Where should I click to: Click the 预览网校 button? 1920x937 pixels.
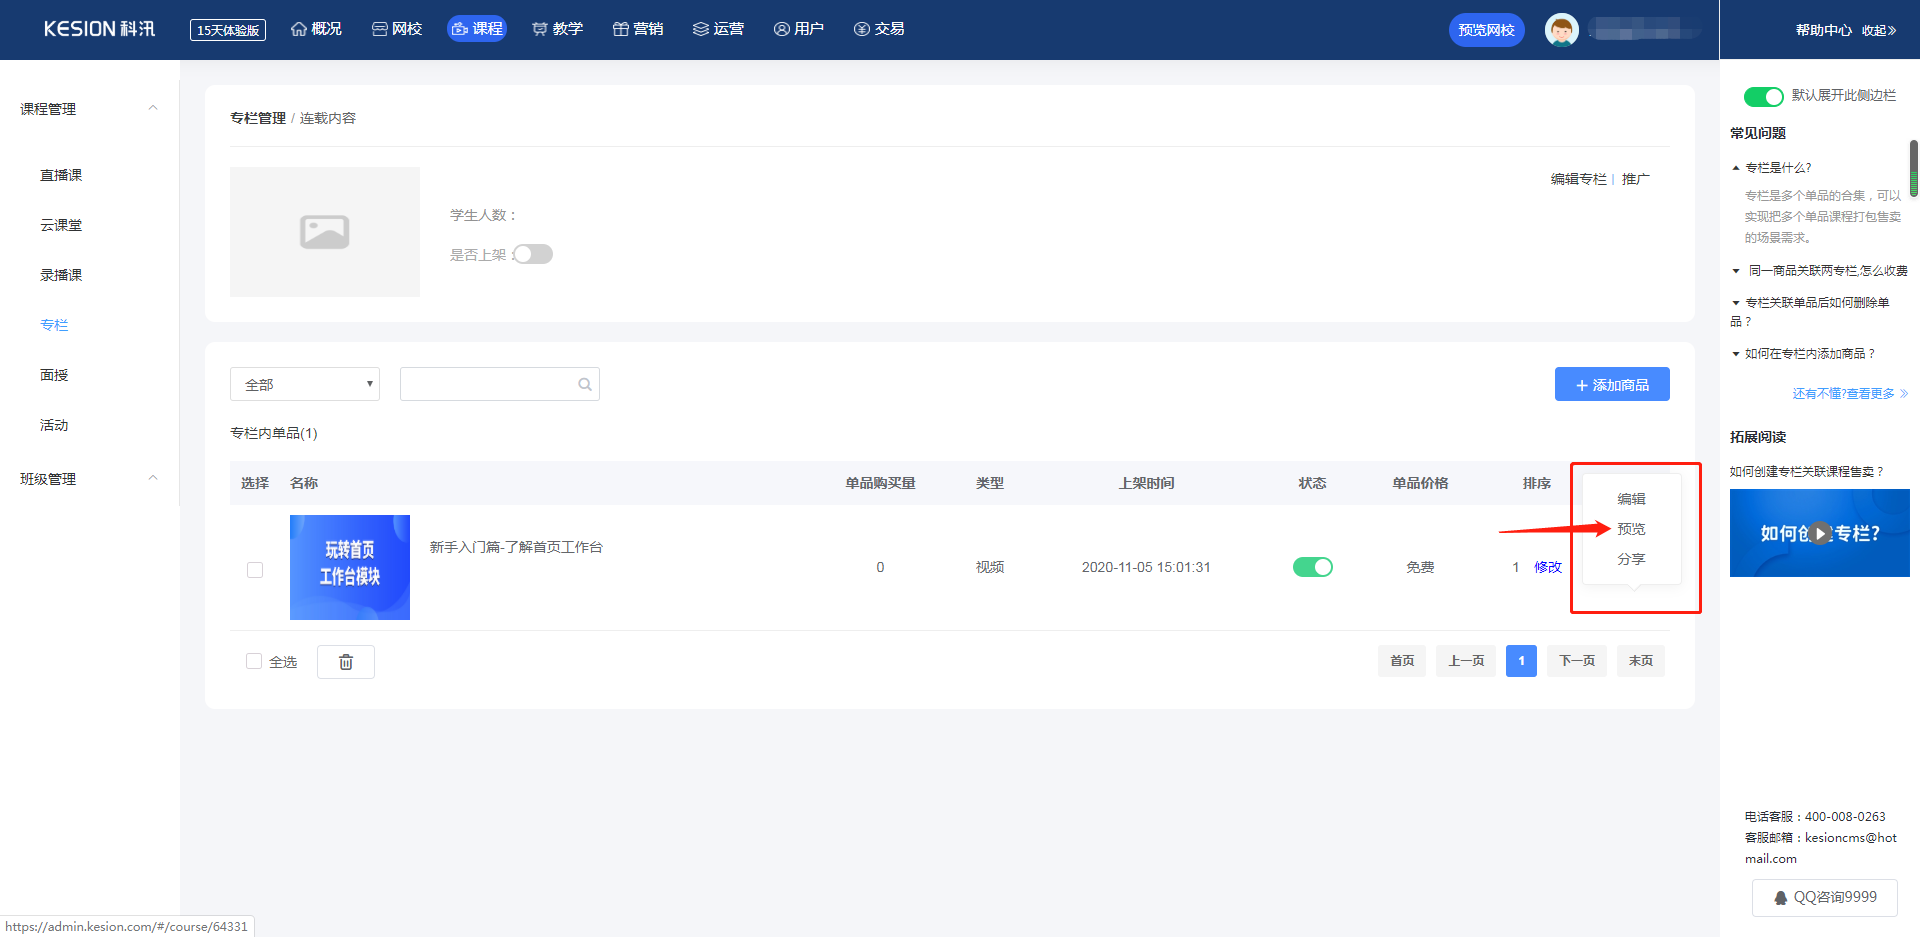point(1486,30)
